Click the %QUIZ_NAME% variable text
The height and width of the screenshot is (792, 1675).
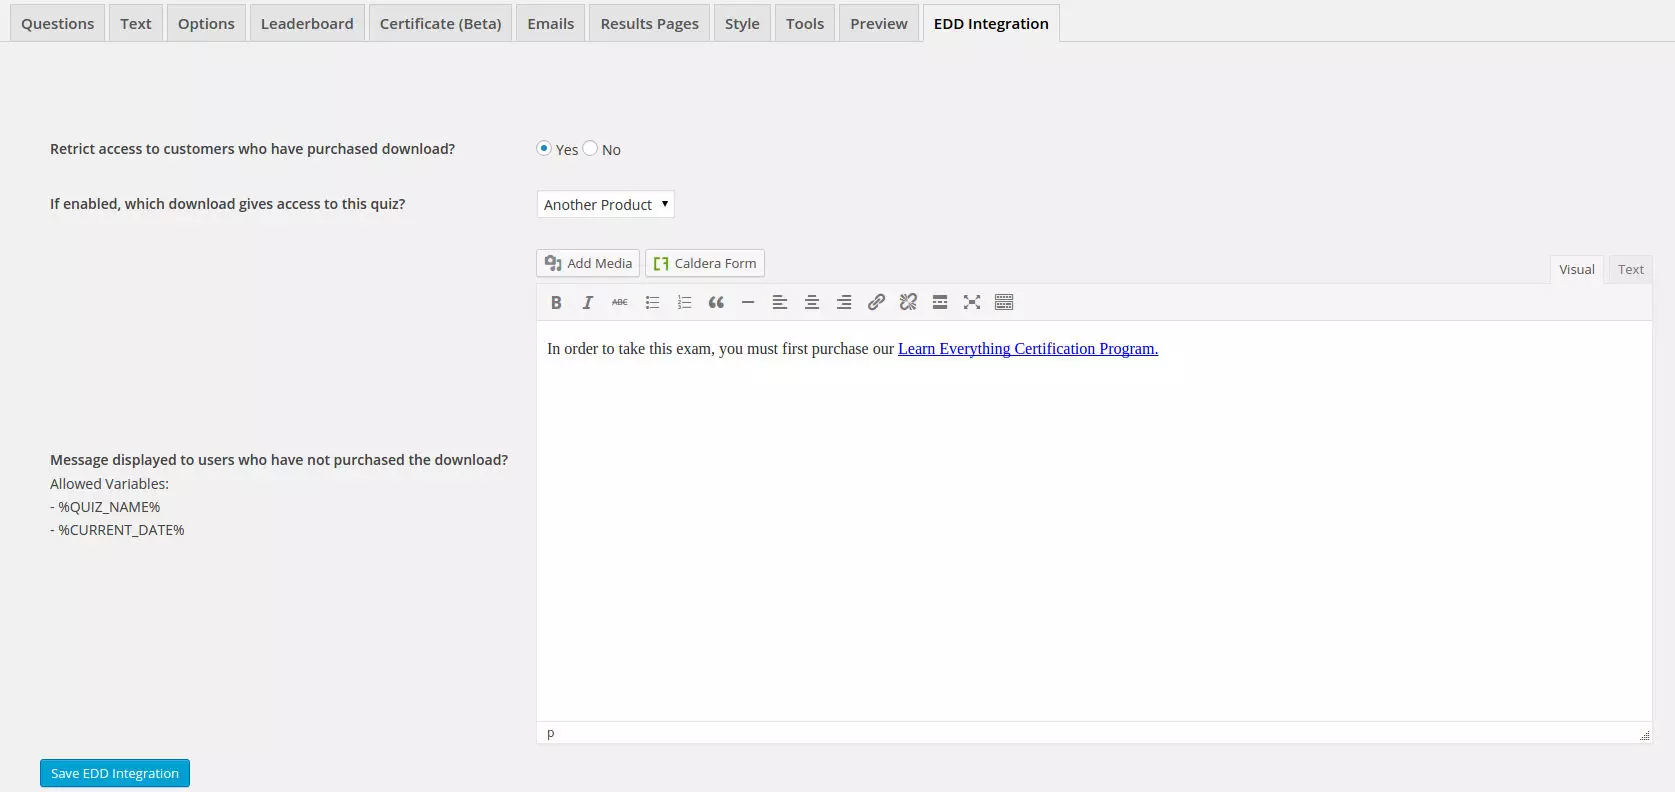(109, 507)
